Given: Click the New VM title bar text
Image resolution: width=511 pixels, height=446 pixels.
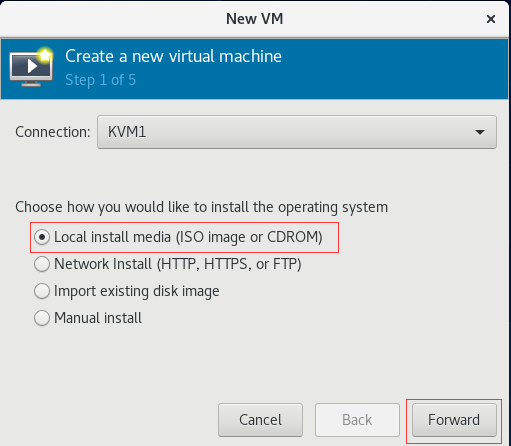Looking at the screenshot, I should tap(255, 19).
